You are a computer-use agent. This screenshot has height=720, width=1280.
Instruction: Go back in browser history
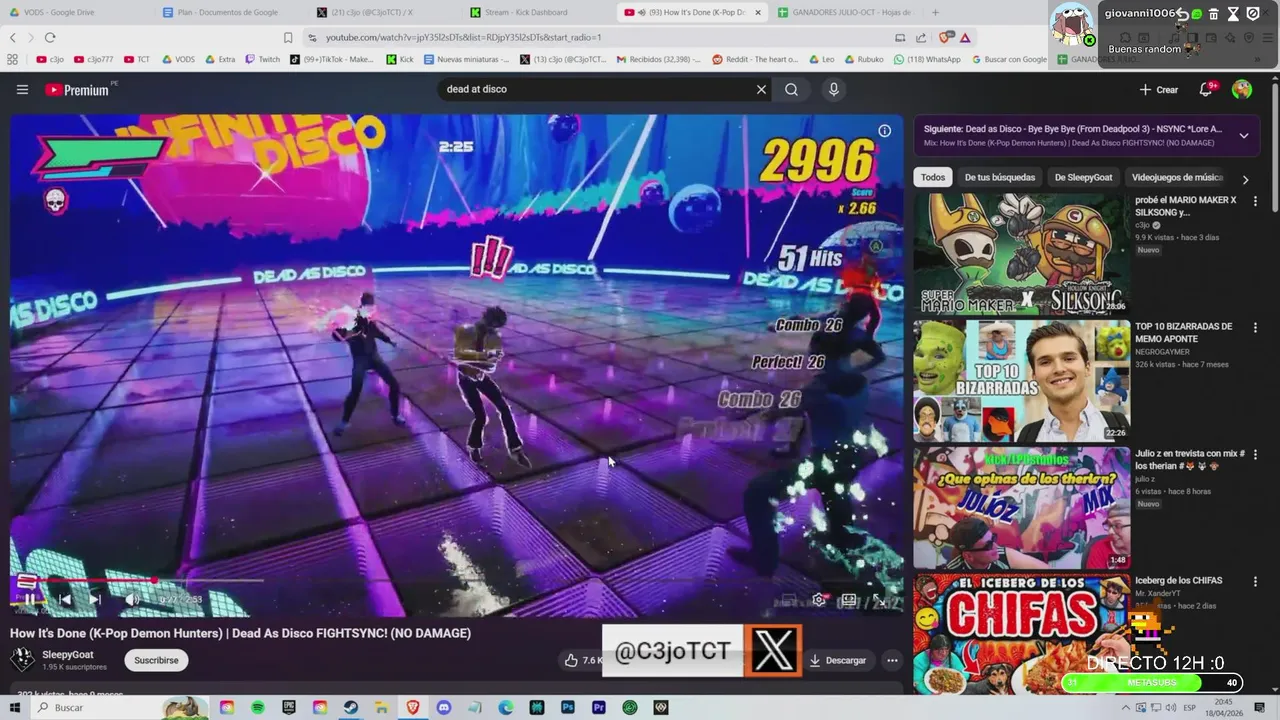click(x=13, y=37)
